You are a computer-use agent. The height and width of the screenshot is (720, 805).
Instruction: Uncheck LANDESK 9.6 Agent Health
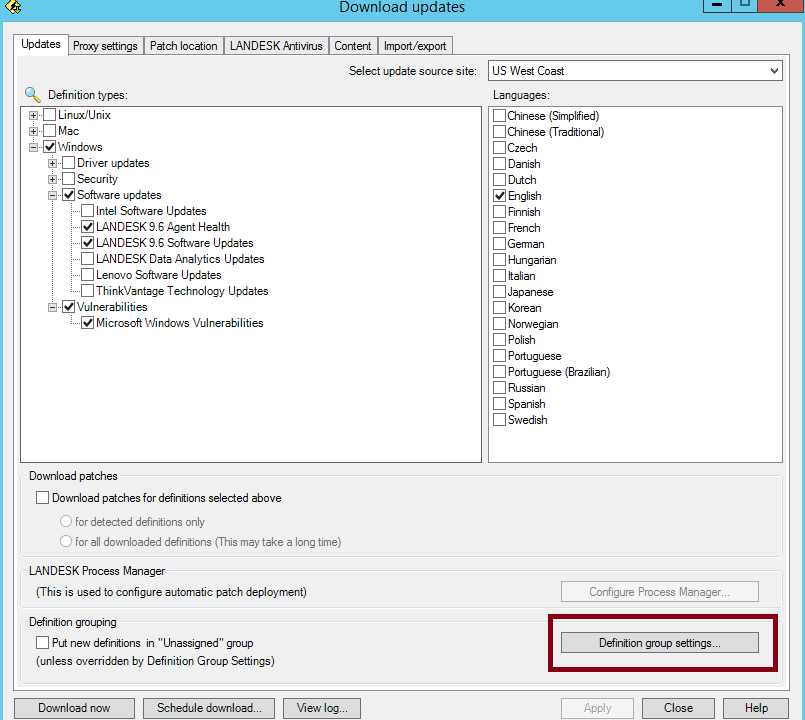click(x=86, y=226)
